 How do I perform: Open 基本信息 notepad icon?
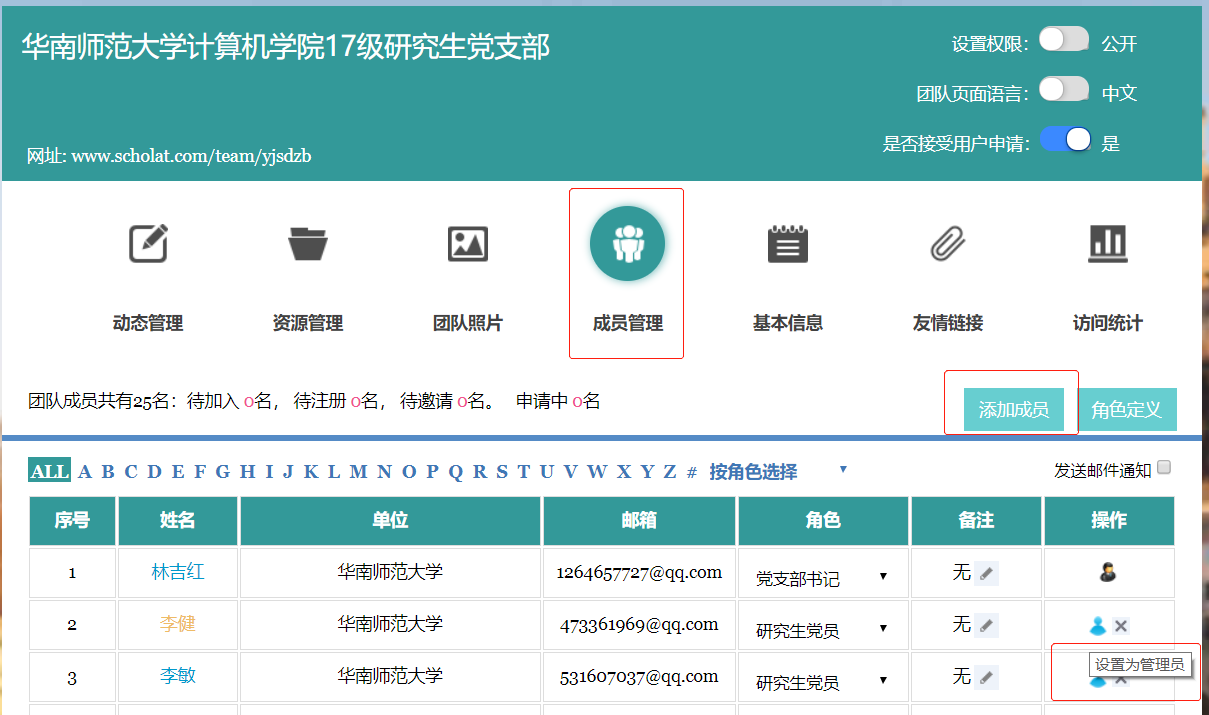(x=788, y=243)
